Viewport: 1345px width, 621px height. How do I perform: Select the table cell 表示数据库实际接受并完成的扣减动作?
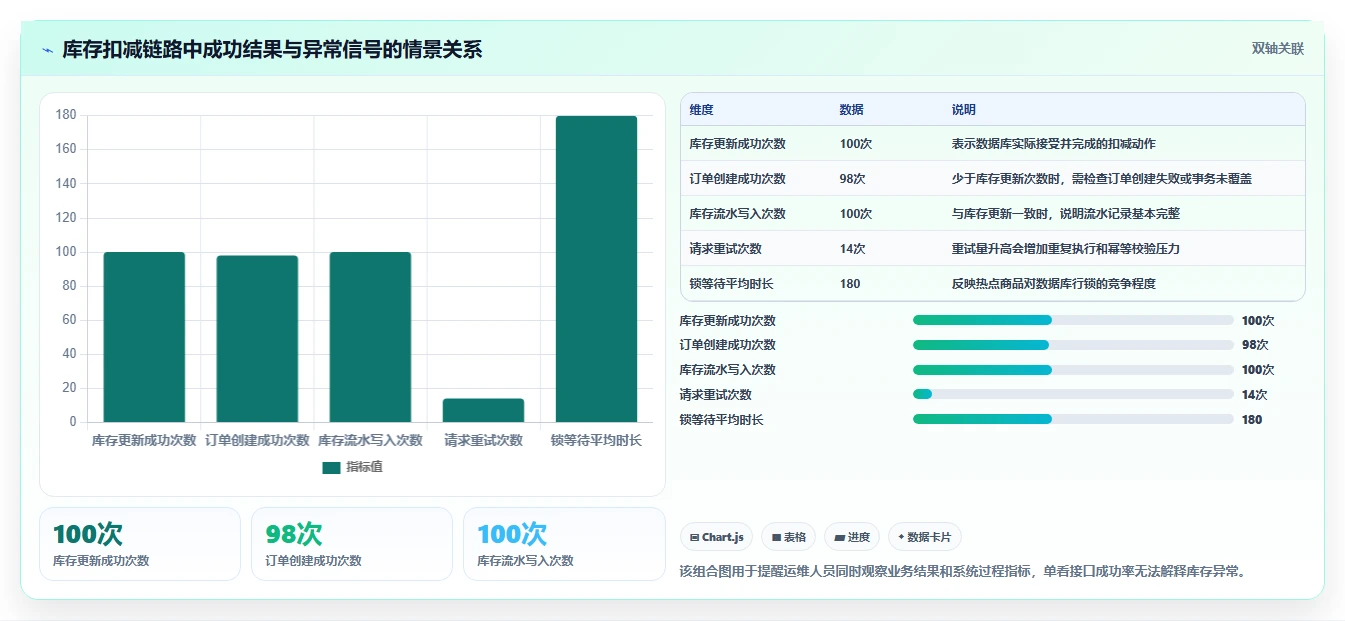(1054, 144)
